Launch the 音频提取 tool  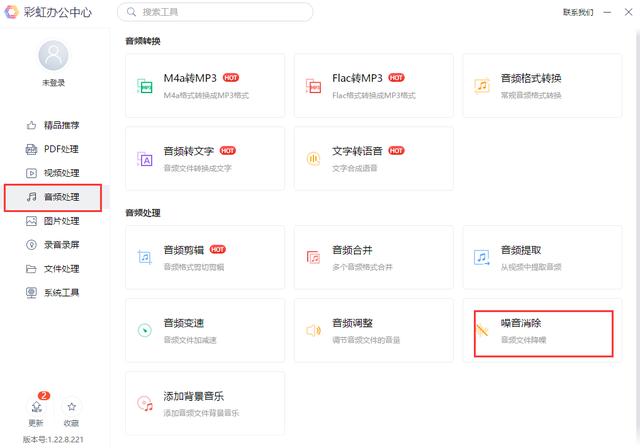(542, 257)
